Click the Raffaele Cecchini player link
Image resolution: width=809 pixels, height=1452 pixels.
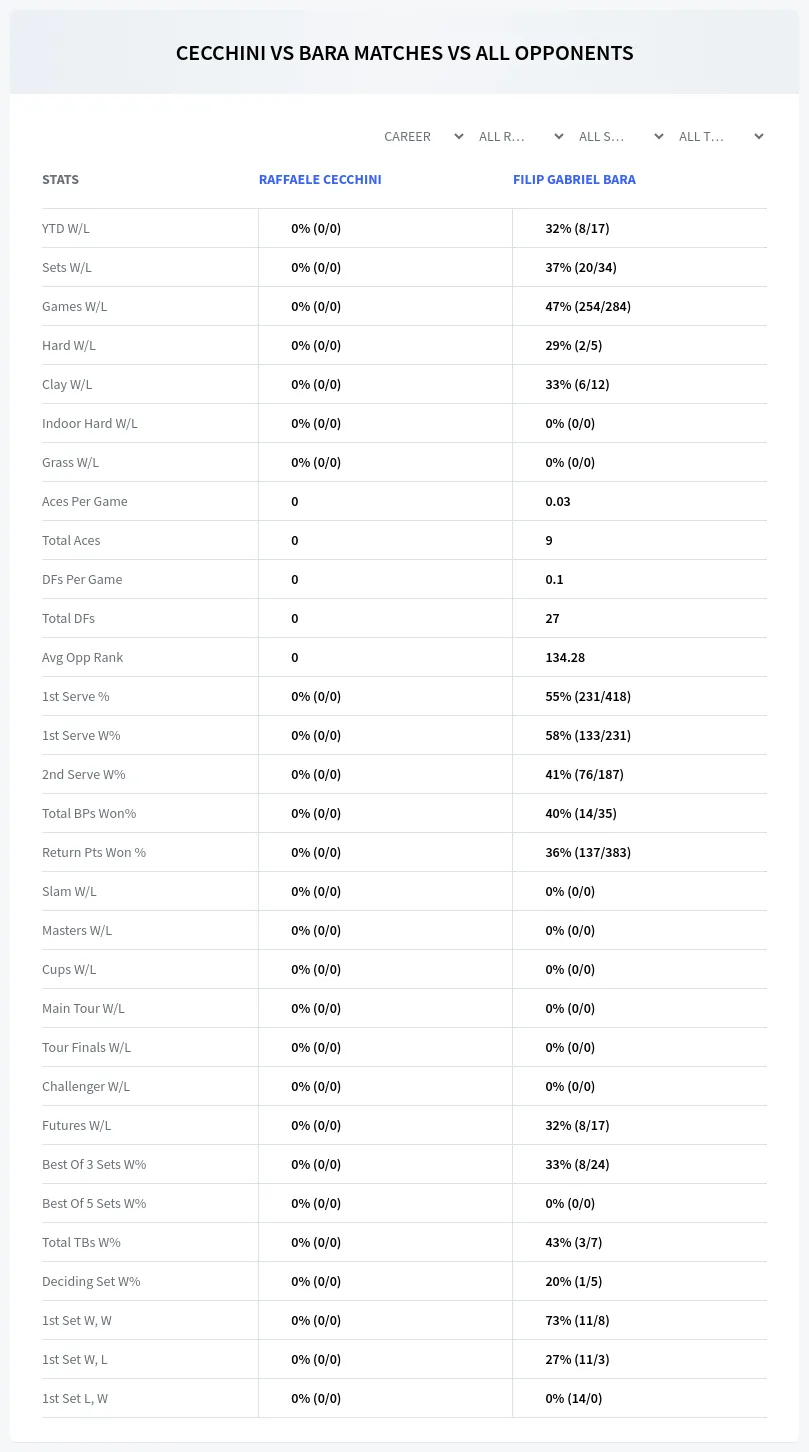coord(320,180)
